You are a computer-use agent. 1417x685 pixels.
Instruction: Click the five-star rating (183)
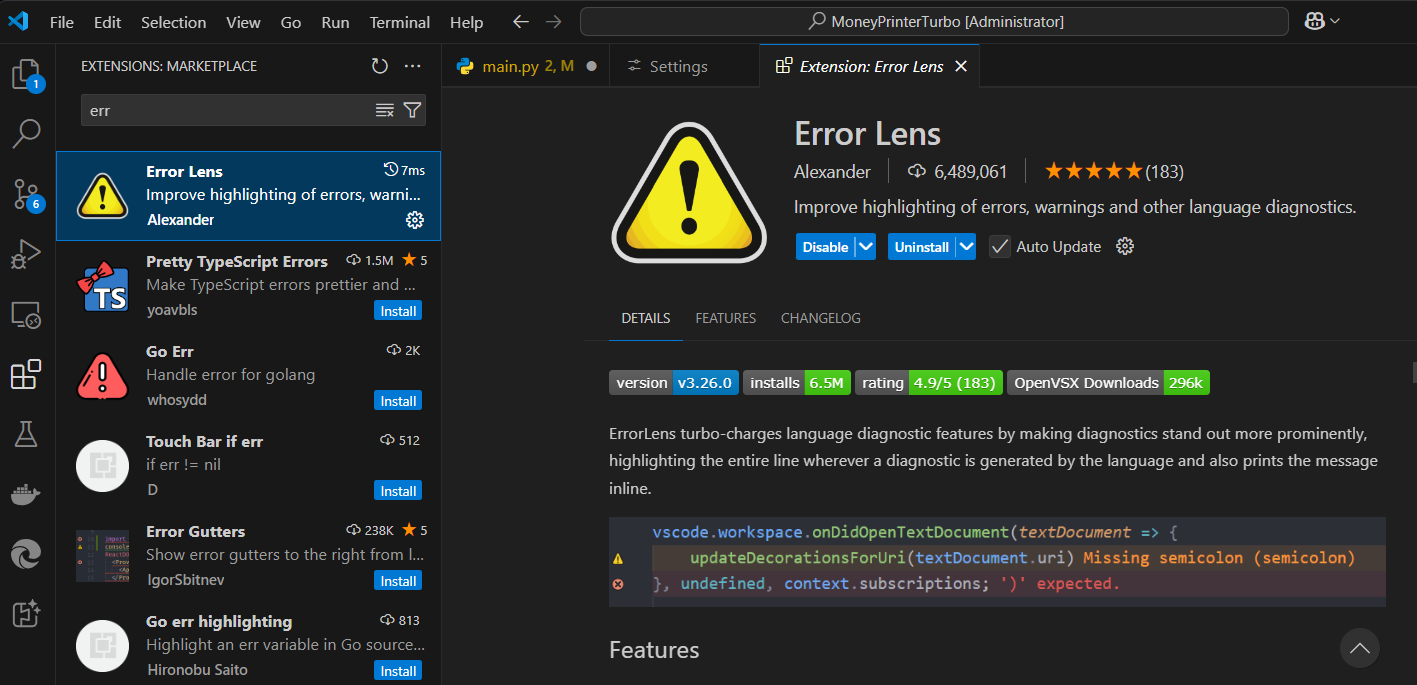click(x=1114, y=172)
